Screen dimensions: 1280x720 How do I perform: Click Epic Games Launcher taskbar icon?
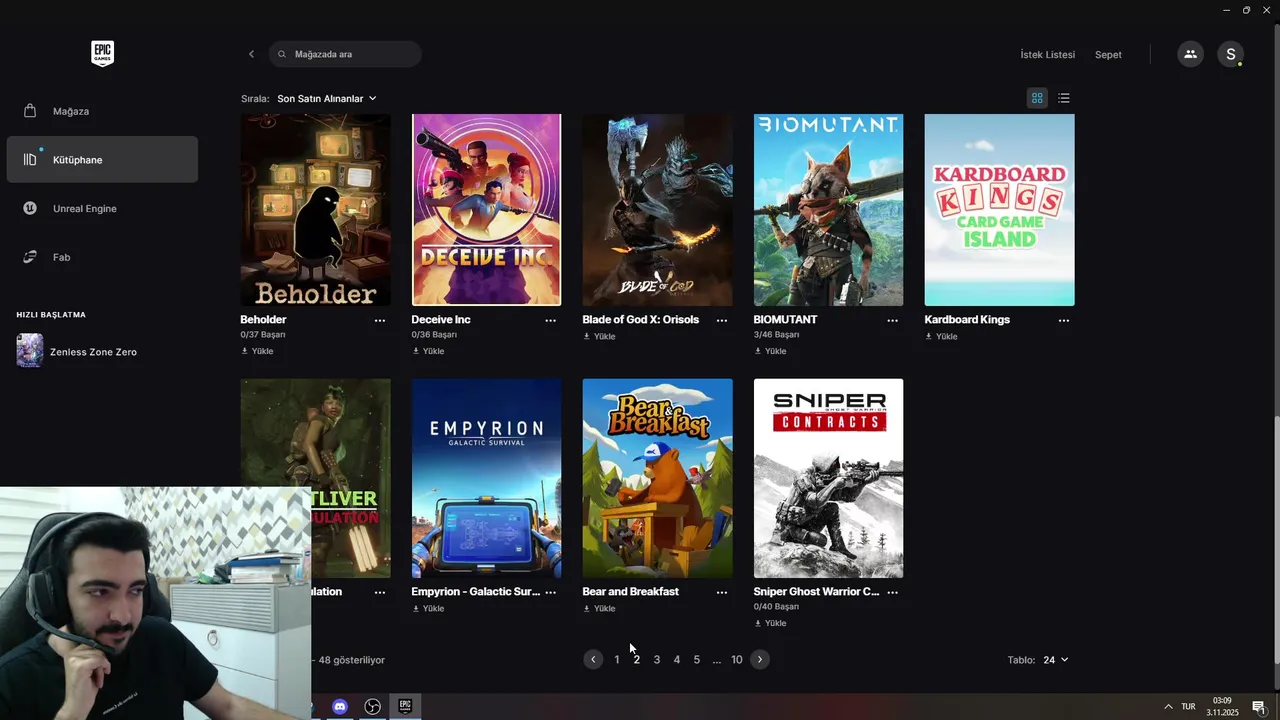click(x=405, y=707)
